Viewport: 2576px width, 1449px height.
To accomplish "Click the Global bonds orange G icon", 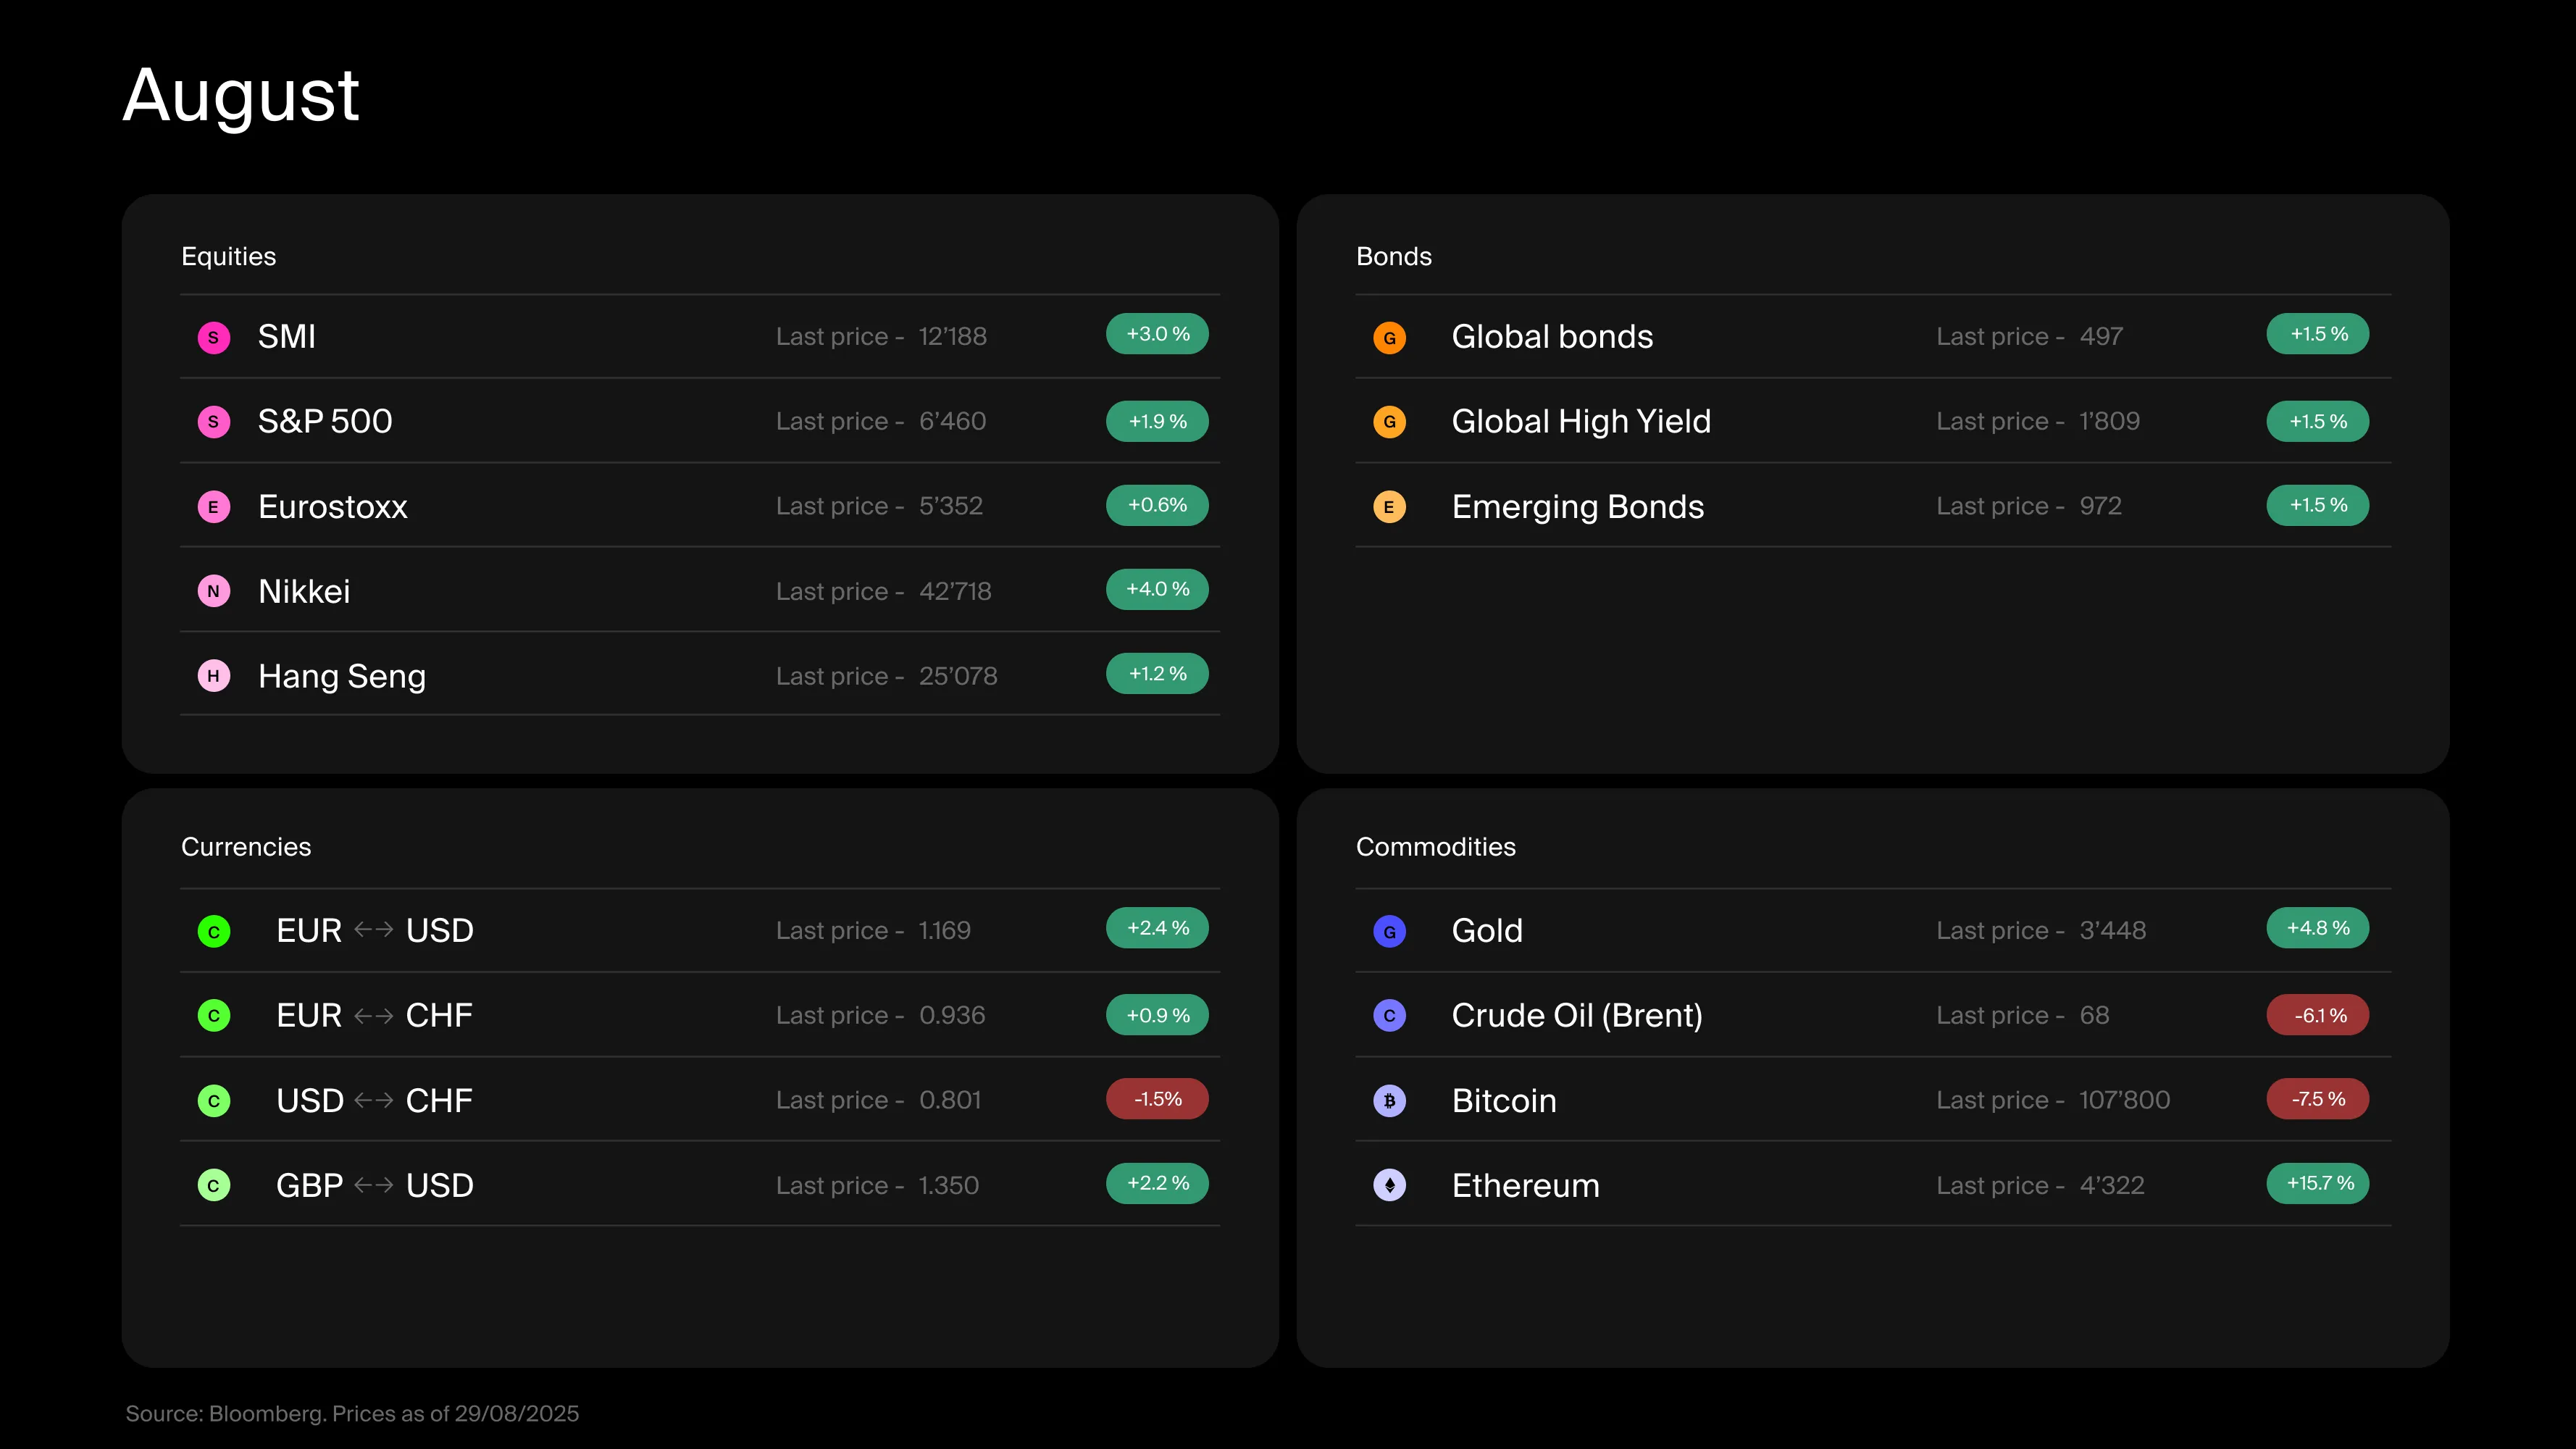I will click(1389, 337).
